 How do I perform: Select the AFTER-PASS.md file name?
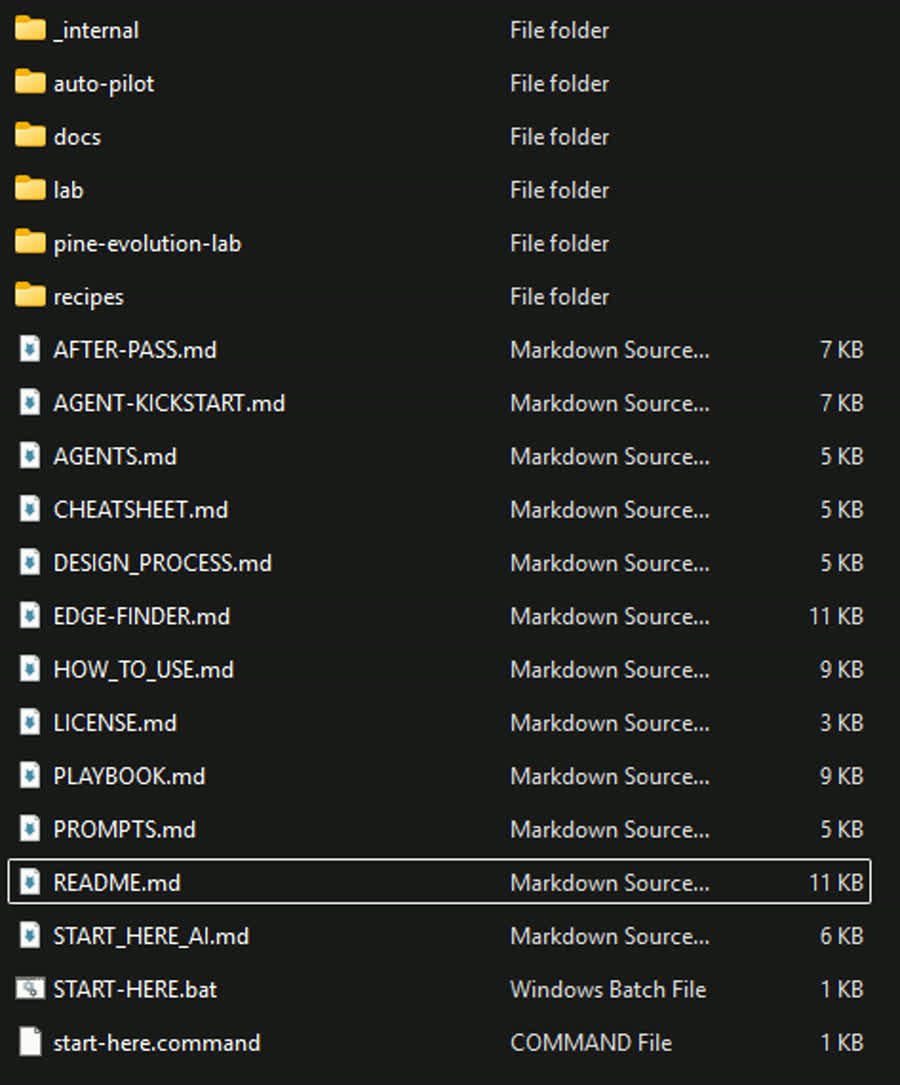pyautogui.click(x=135, y=349)
